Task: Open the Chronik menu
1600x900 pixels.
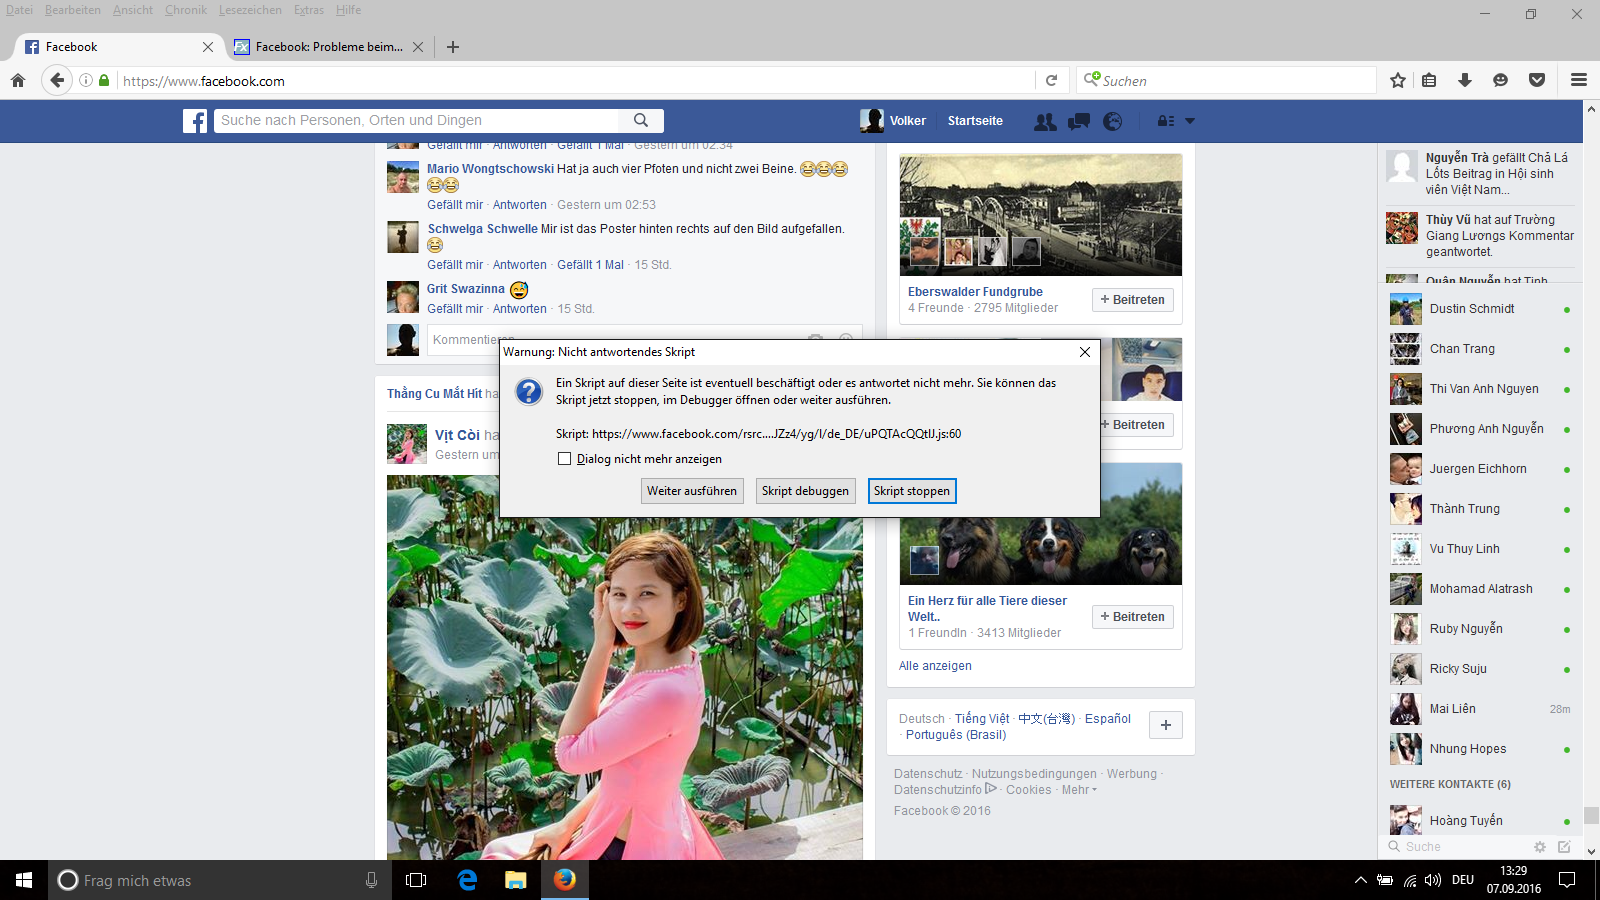Action: pyautogui.click(x=185, y=10)
